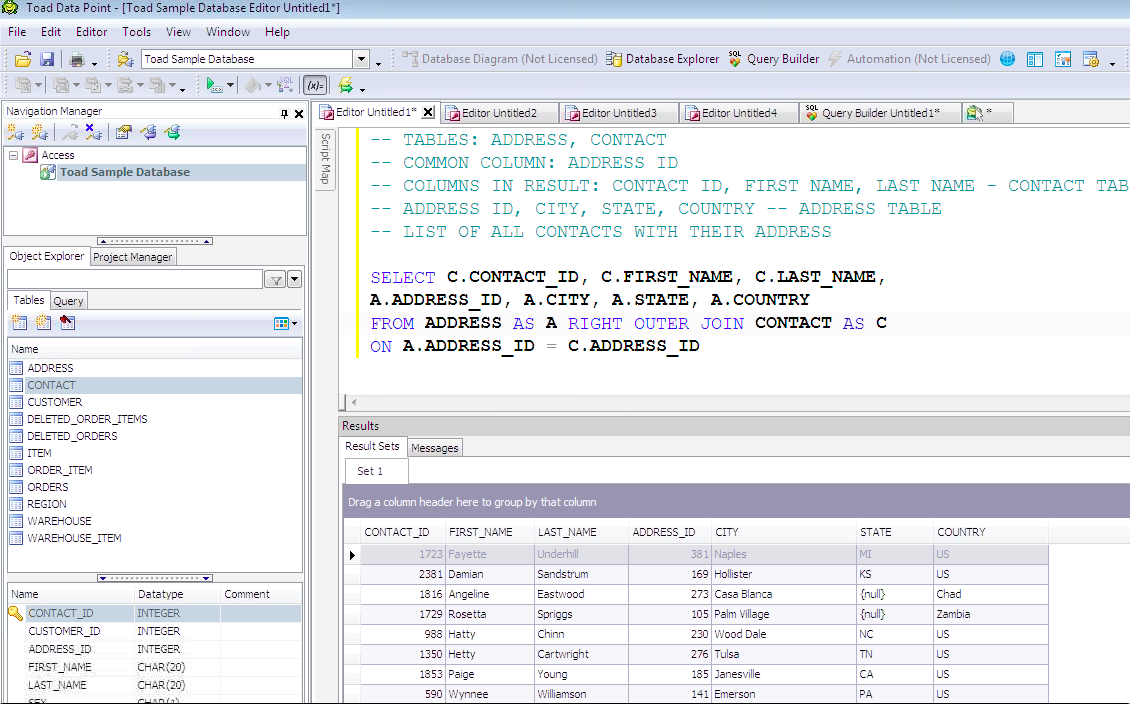Save the script with the floppy disk icon
Viewport: 1130px width, 704px height.
[46, 59]
